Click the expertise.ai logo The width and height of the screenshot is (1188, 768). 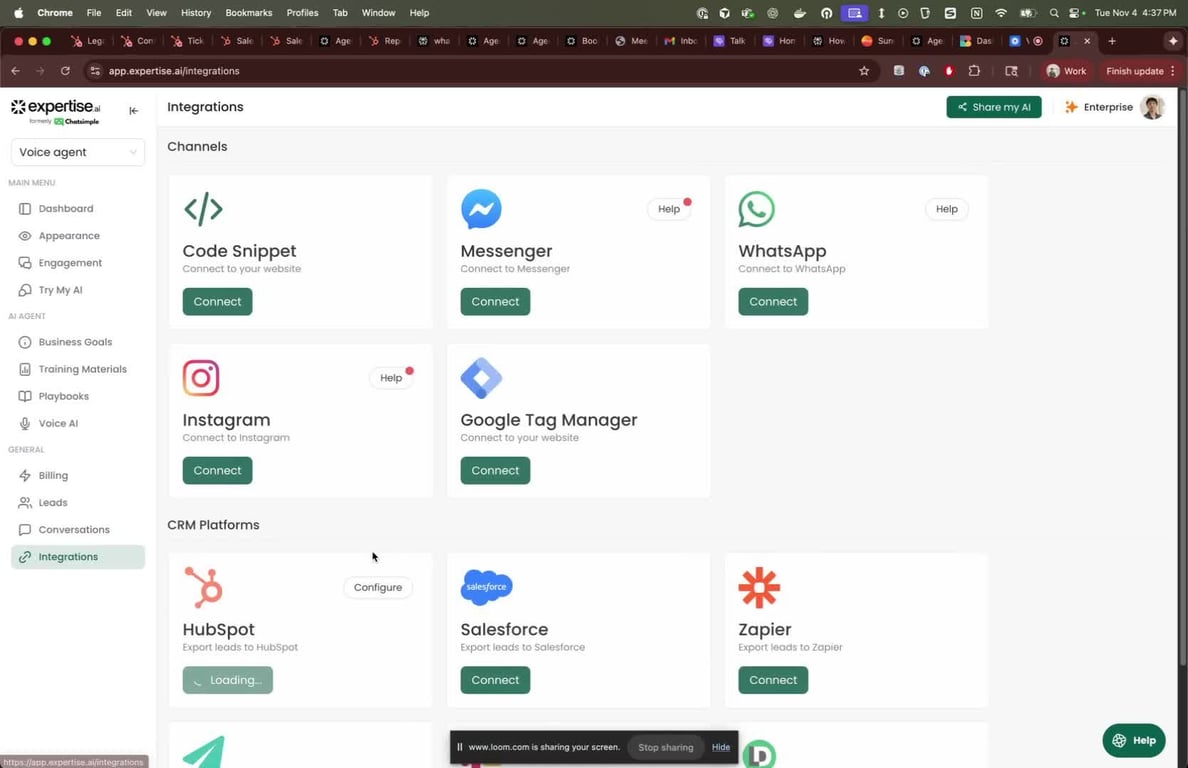point(55,111)
